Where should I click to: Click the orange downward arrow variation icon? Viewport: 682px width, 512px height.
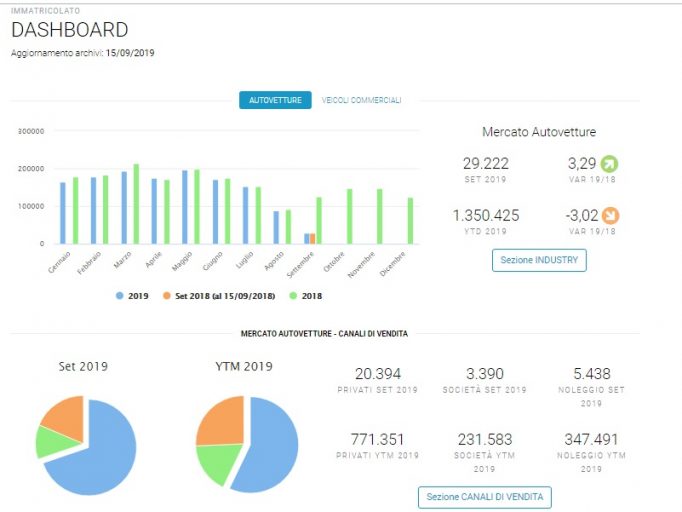pos(610,216)
